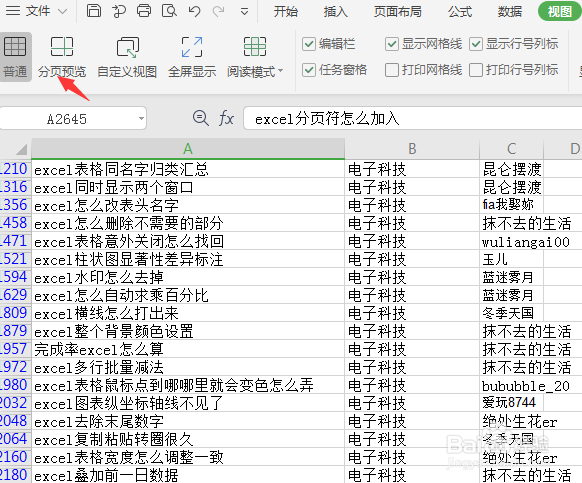Viewport: 582px width, 483px height.
Task: Click cell excel怎么改表头名字
Action: coord(188,205)
